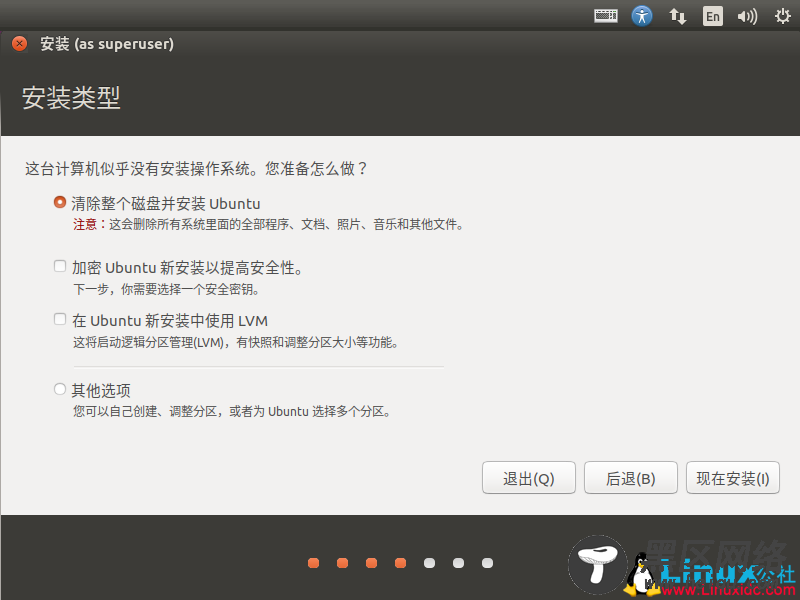Select 清除整个磁盘并安装 Ubuntu radio option

[x=60, y=202]
